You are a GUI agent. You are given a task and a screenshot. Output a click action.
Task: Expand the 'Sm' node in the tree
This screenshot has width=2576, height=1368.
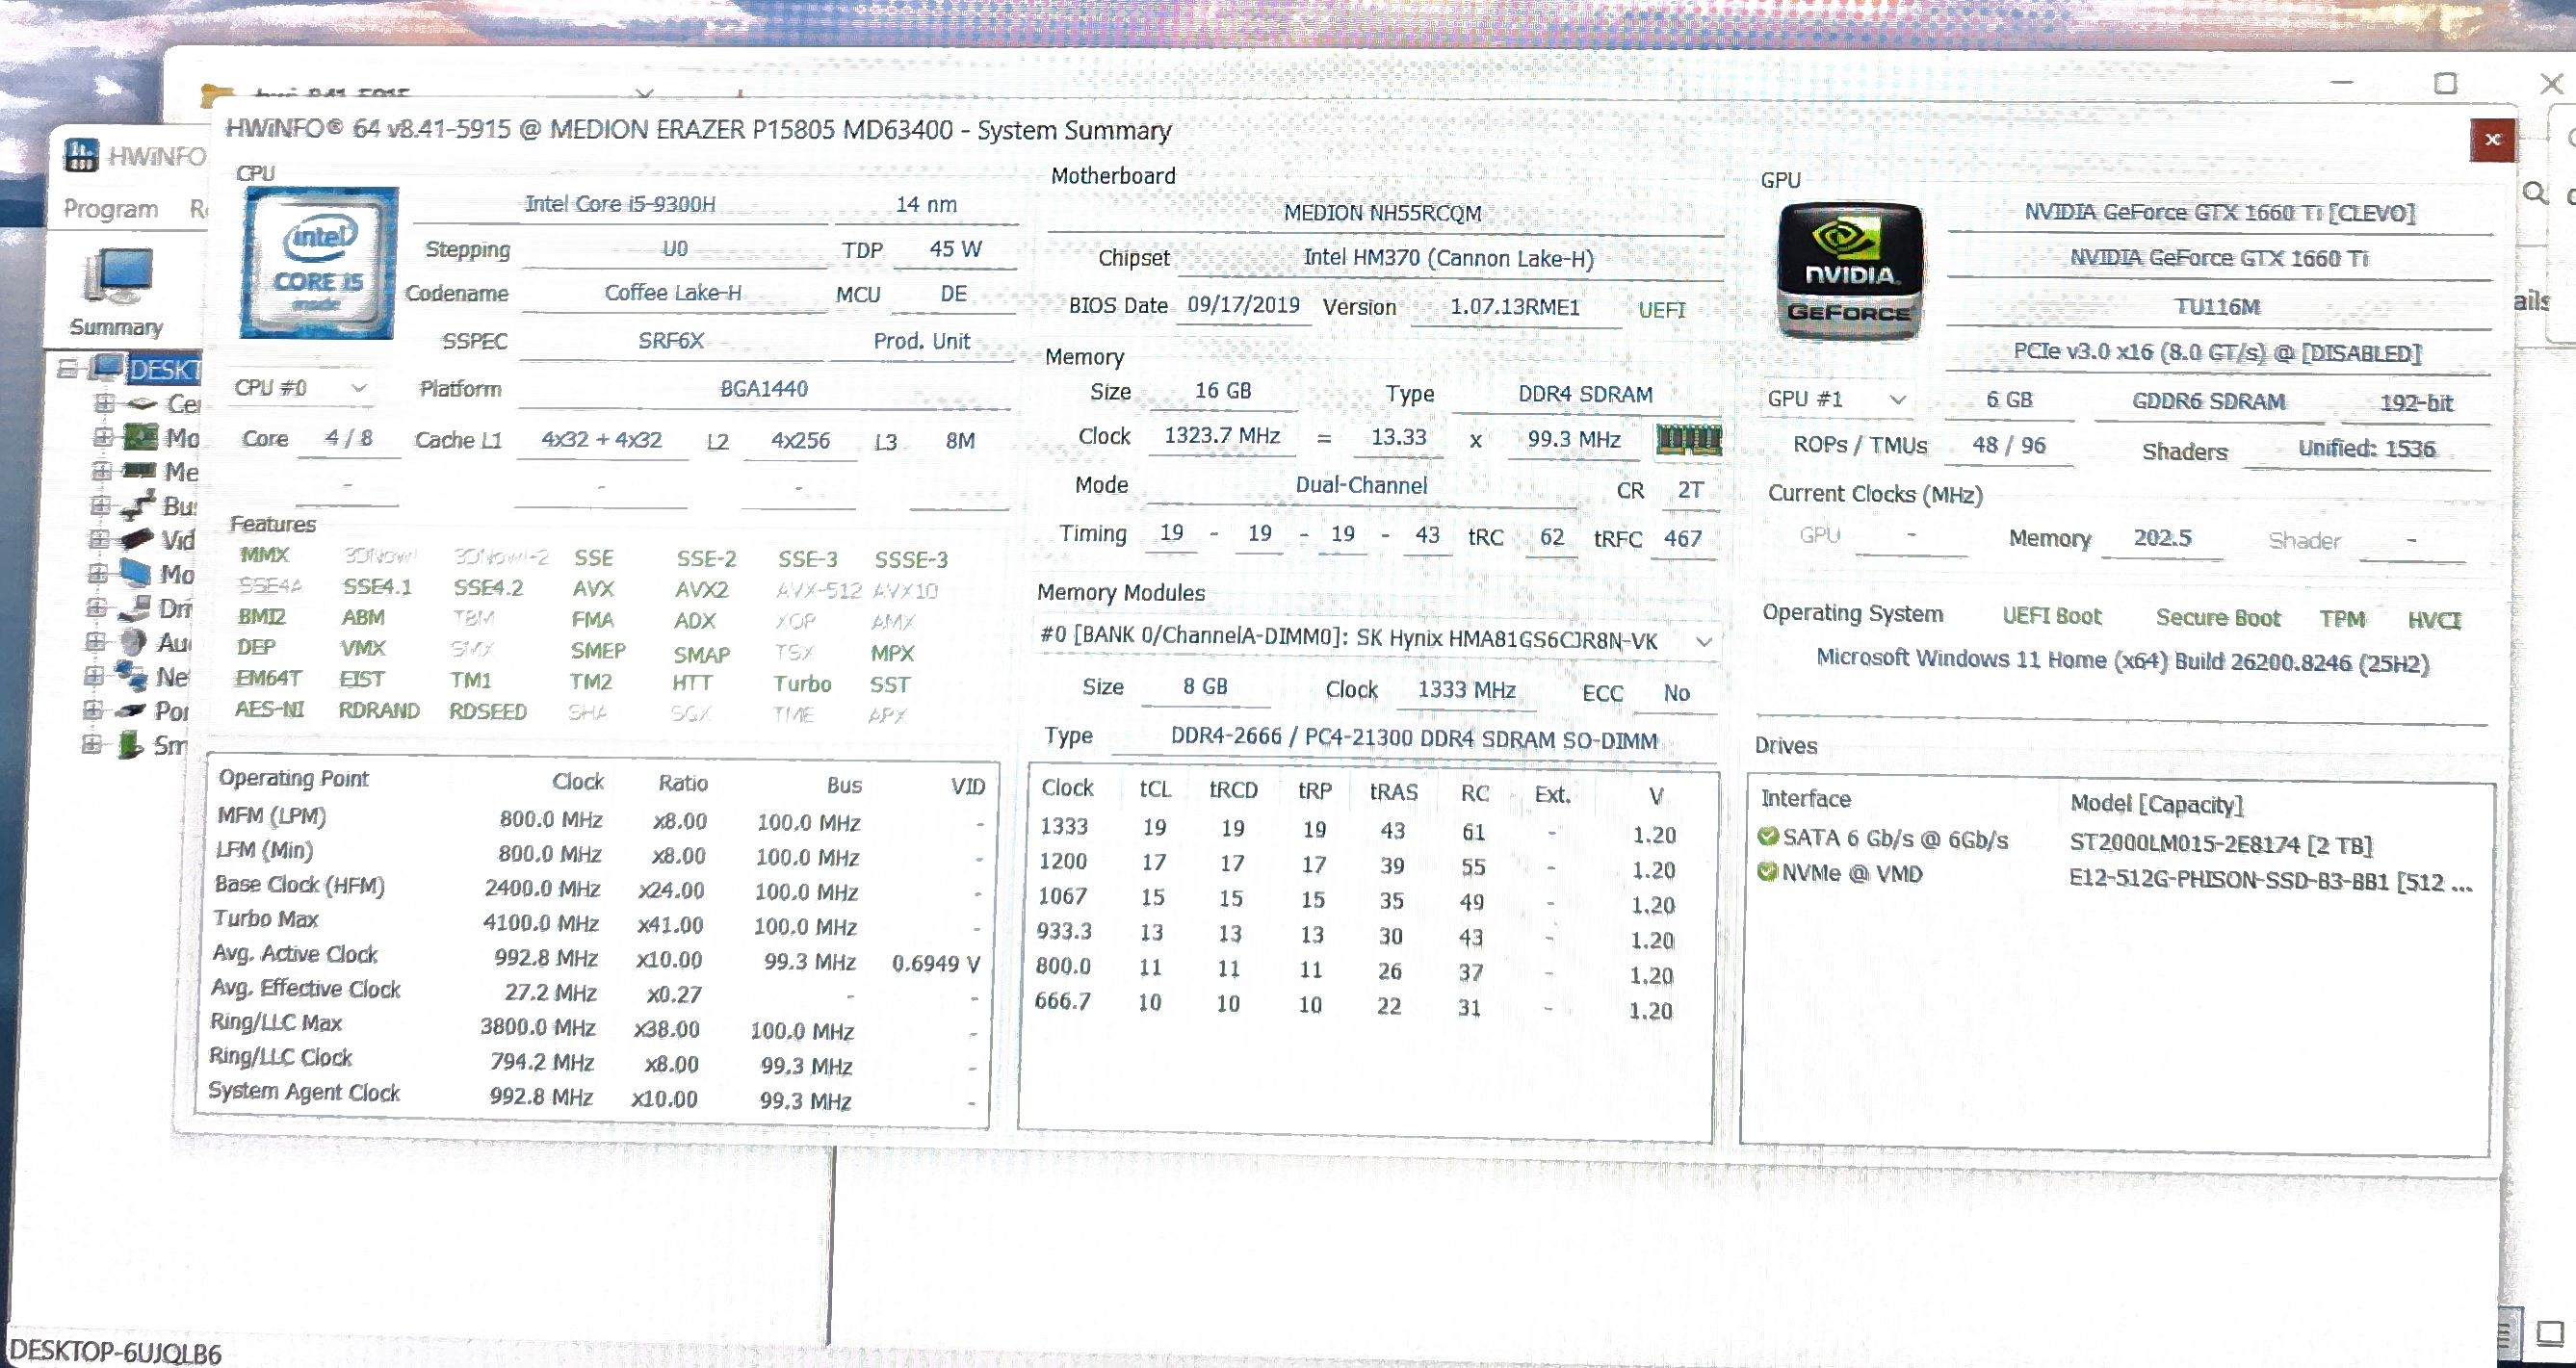click(91, 744)
